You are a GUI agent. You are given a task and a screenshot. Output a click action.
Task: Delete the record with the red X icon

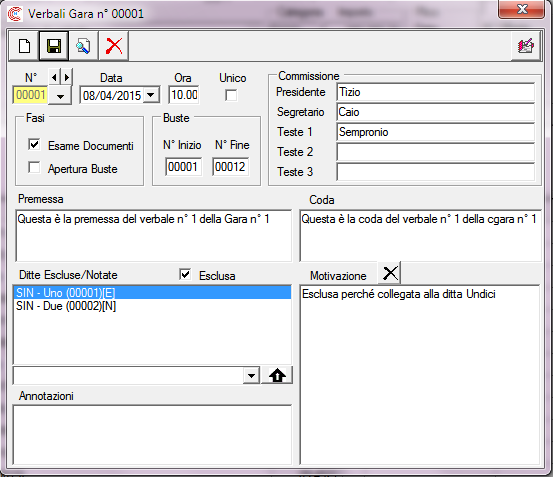[x=114, y=46]
